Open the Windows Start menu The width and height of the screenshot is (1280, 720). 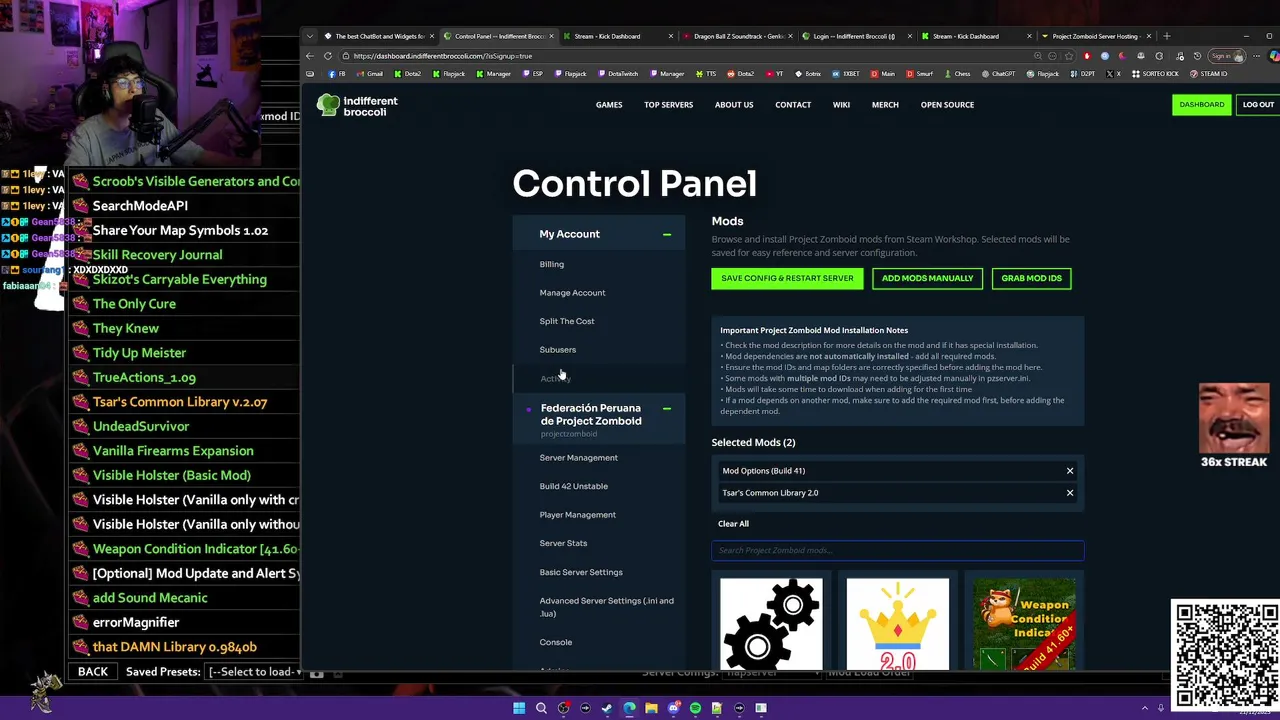519,708
